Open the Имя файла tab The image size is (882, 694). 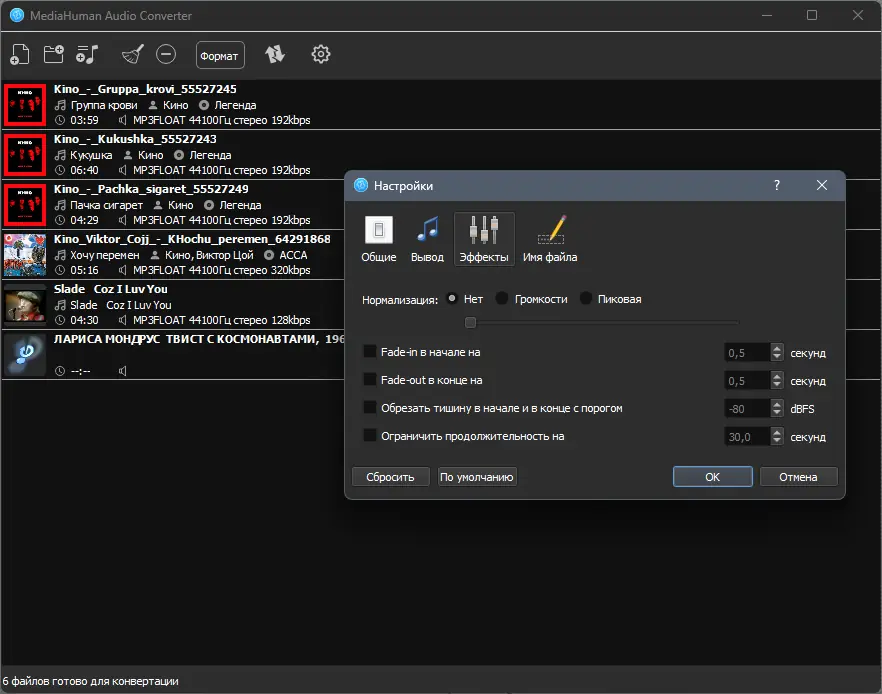(x=553, y=238)
